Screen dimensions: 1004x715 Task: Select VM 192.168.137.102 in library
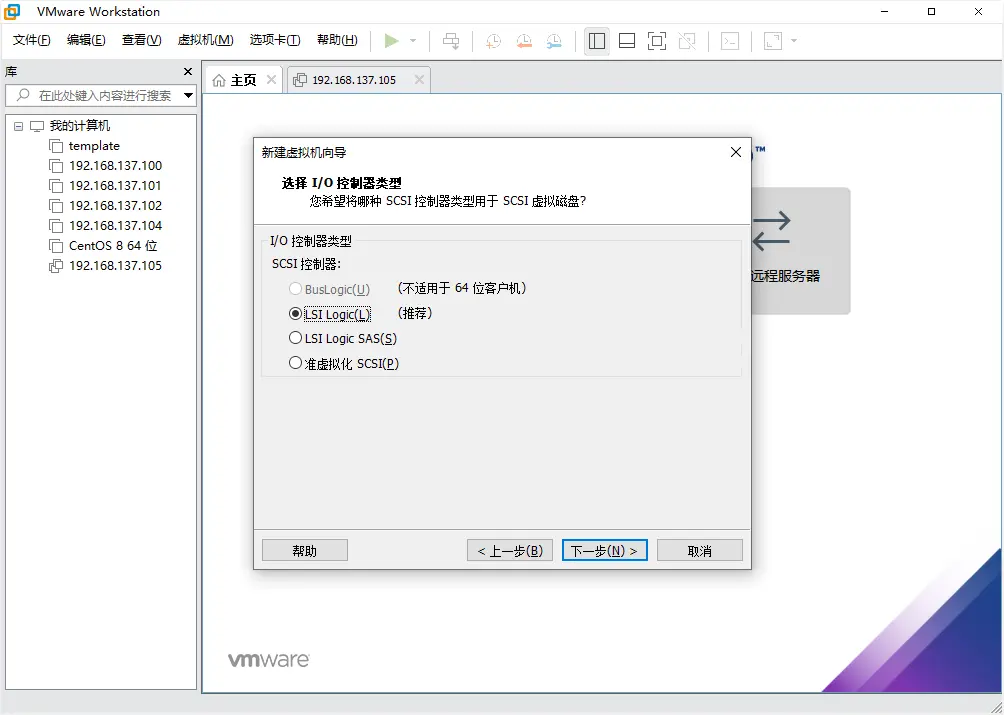coord(115,205)
